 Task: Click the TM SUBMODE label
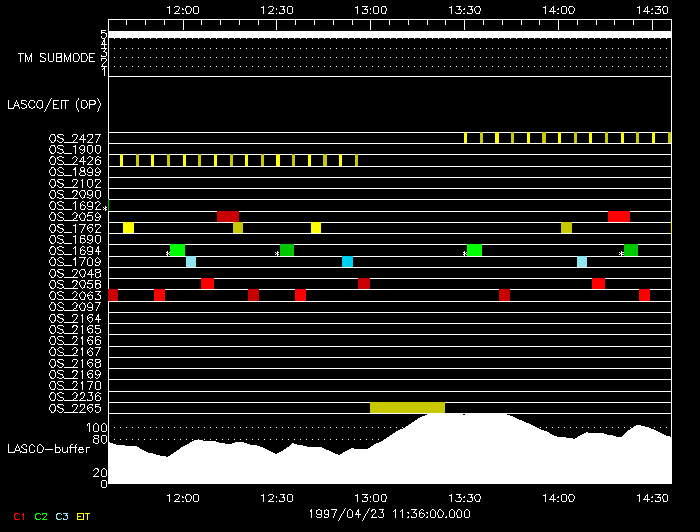point(56,58)
